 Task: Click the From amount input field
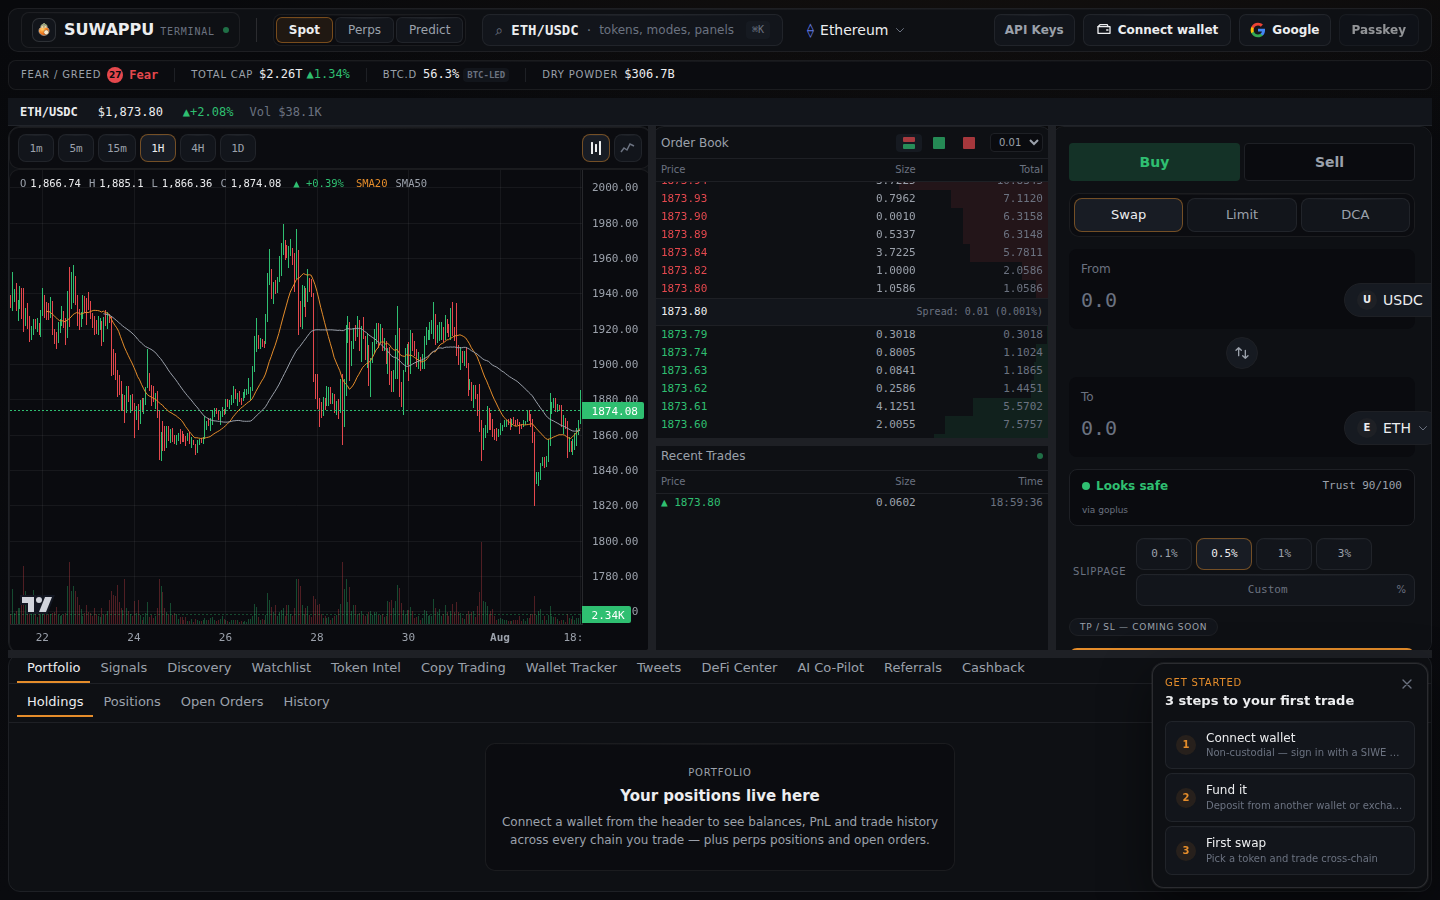1208,300
